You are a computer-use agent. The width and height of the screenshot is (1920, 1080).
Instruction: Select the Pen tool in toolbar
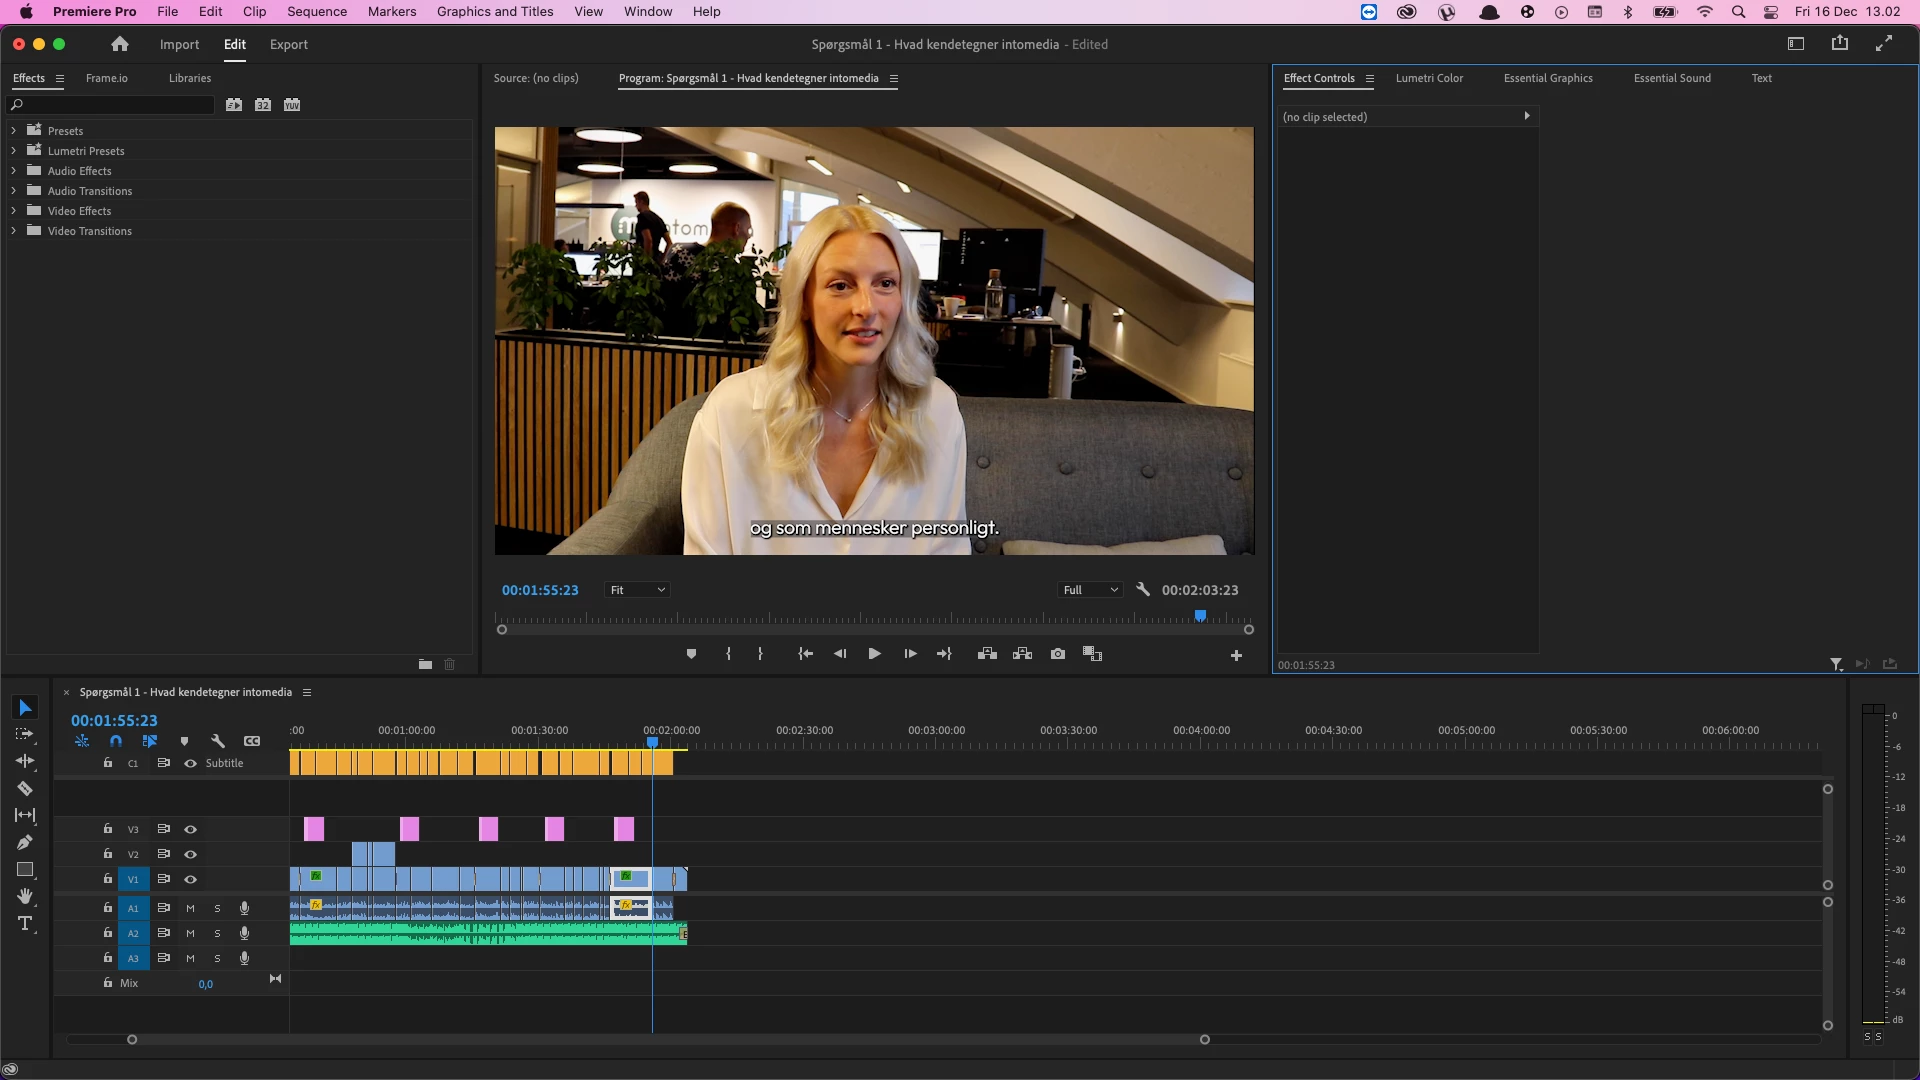(25, 842)
